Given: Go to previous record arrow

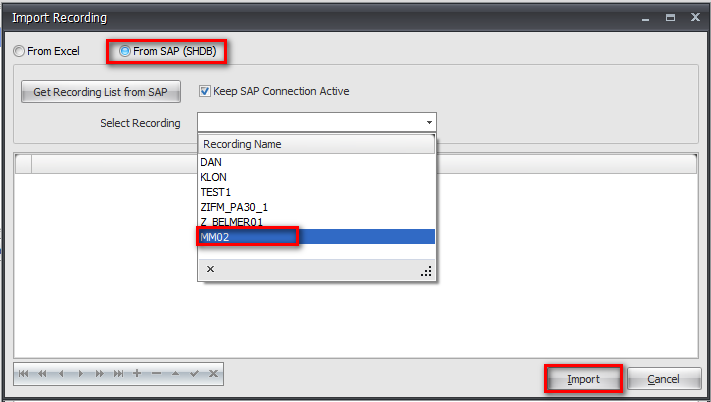Looking at the screenshot, I should coord(61,374).
